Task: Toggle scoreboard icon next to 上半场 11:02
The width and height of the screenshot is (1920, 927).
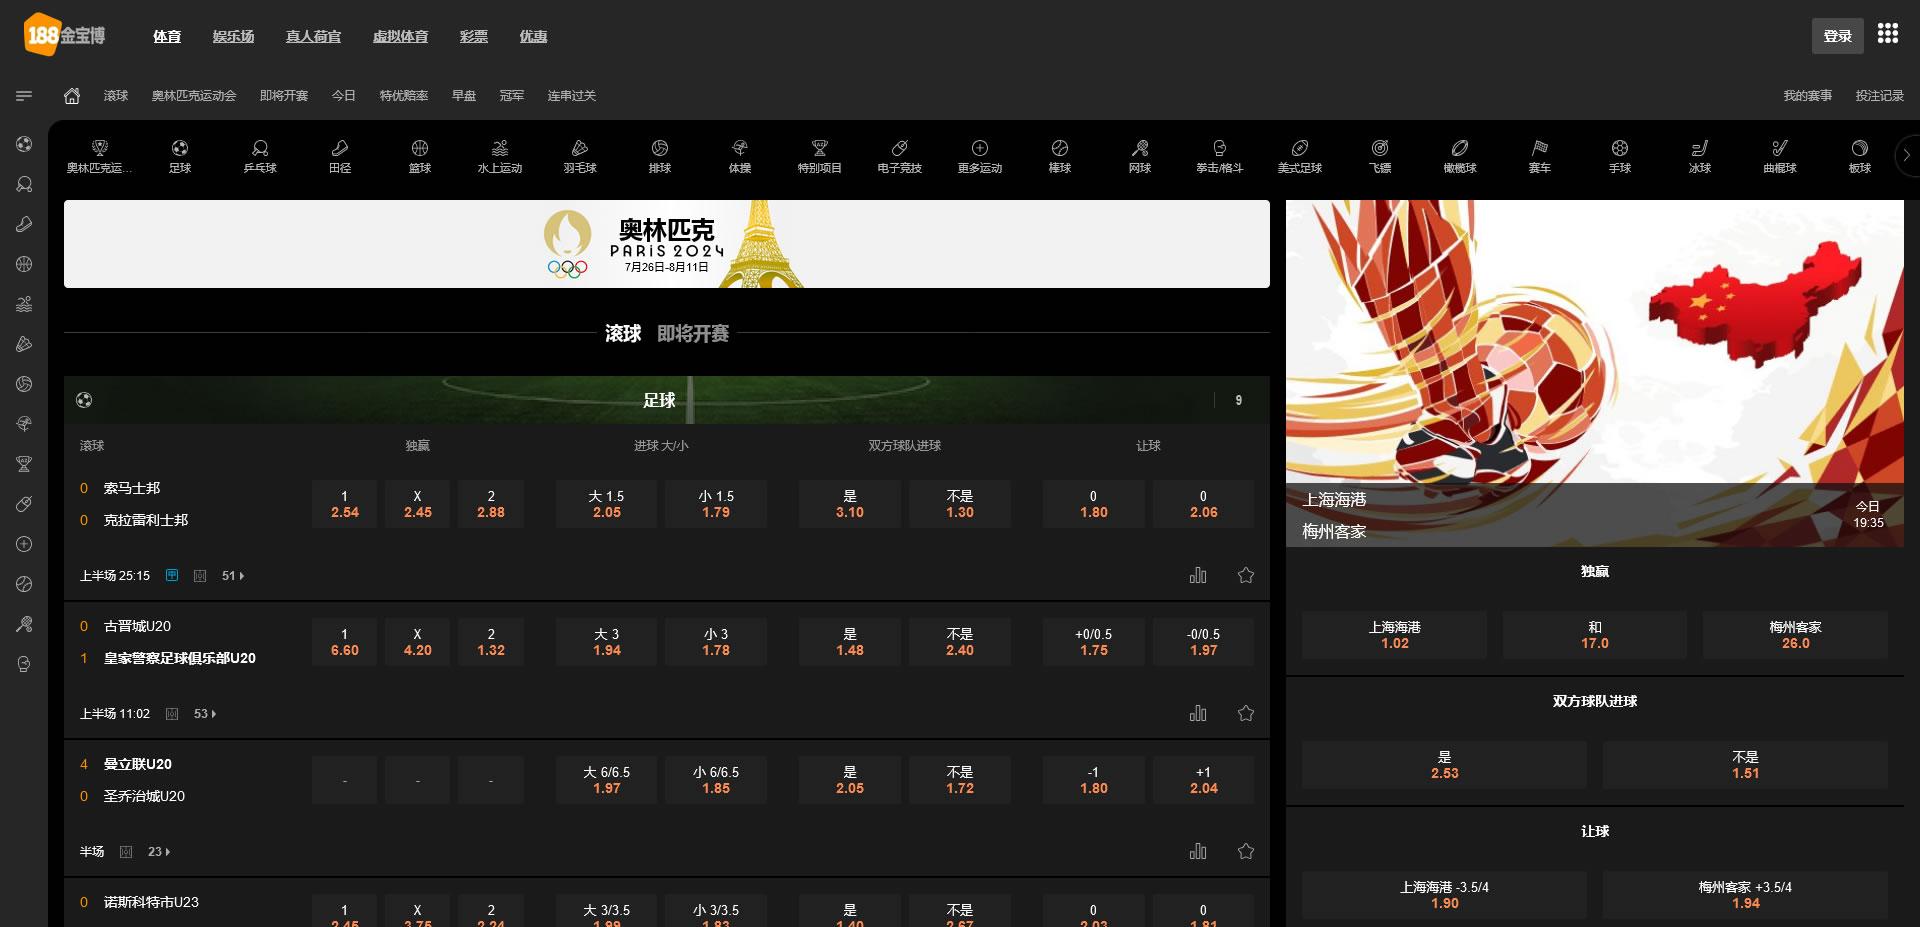Action: click(x=172, y=714)
